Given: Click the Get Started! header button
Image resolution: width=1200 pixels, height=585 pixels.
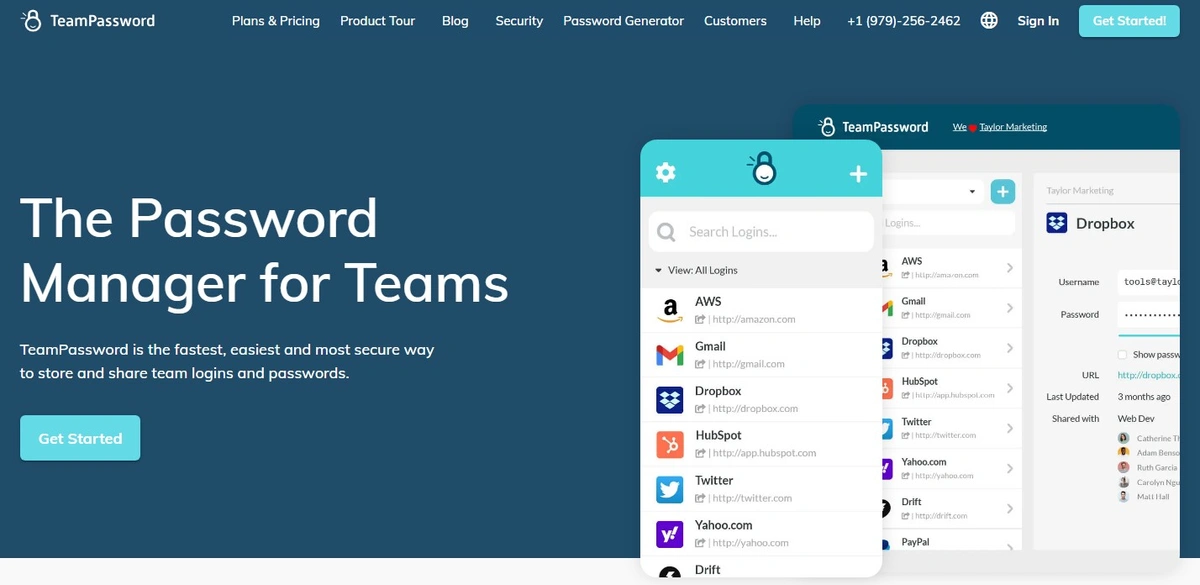Looking at the screenshot, I should coord(1129,20).
